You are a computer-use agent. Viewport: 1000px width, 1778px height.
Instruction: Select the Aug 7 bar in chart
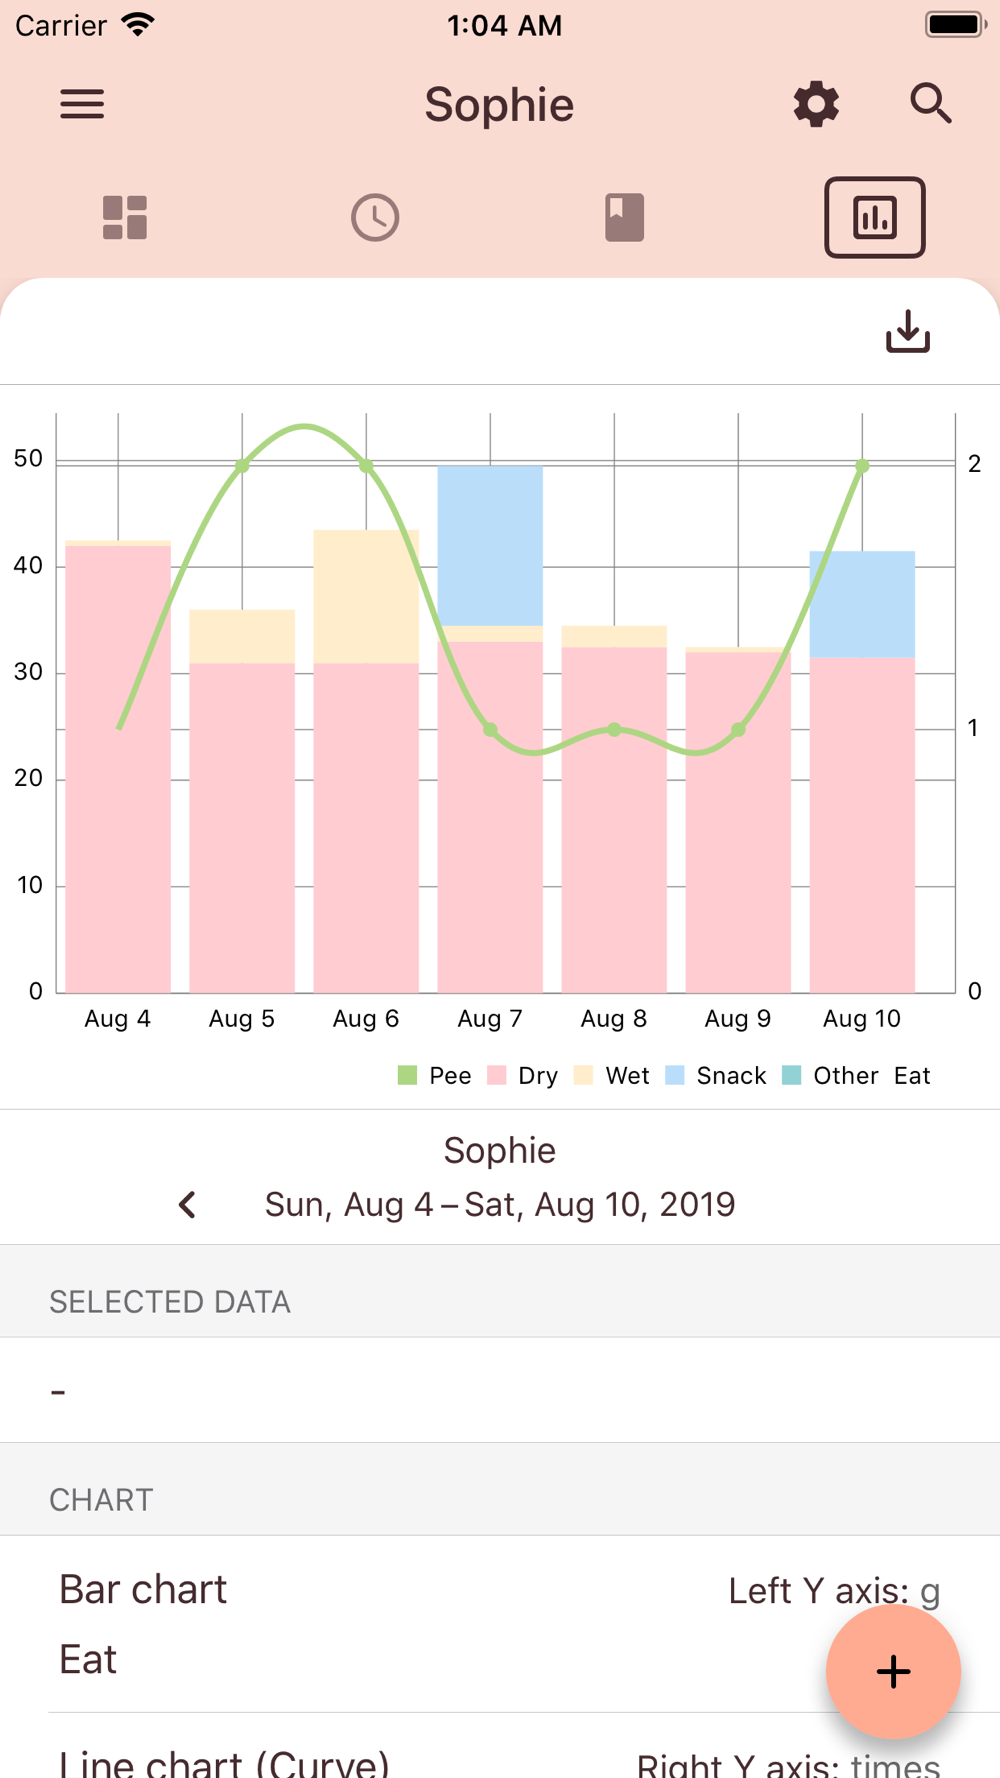(x=490, y=800)
